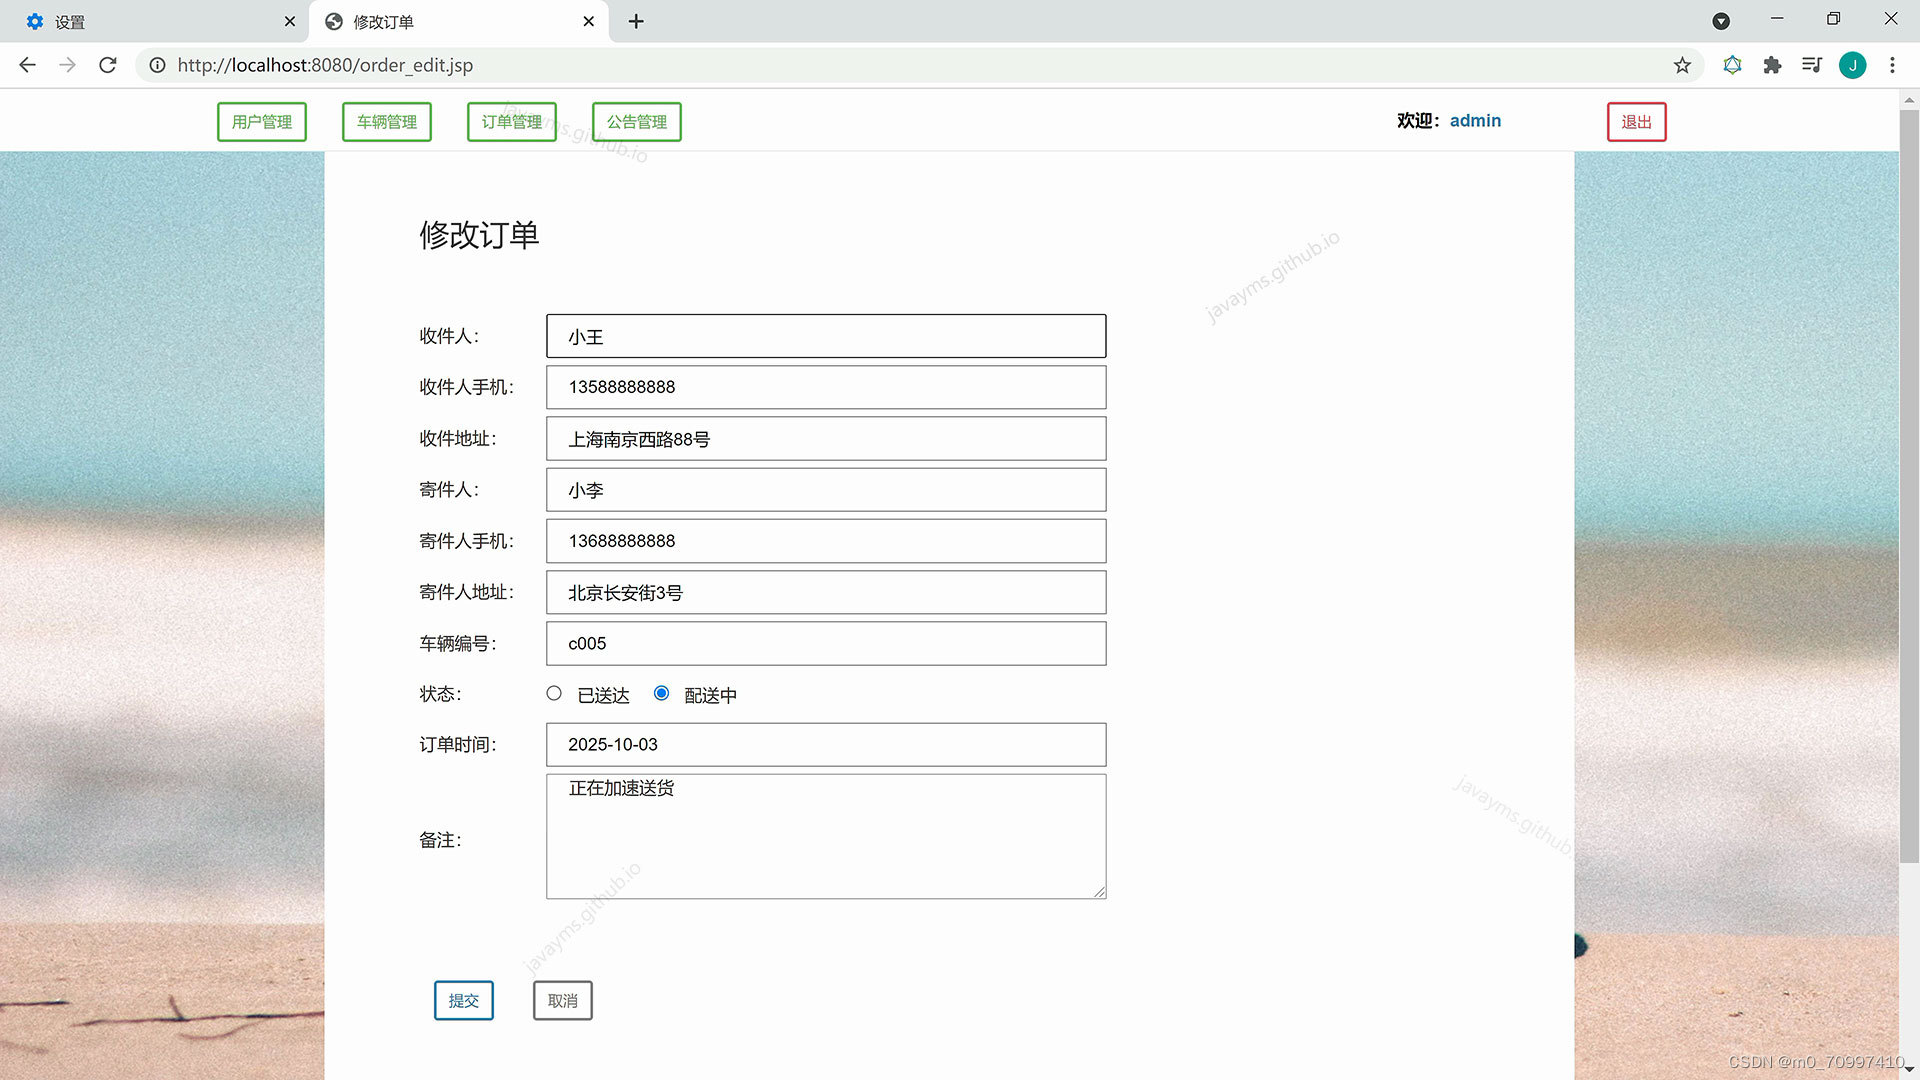Click the site information icon
This screenshot has width=1920, height=1080.
click(x=157, y=65)
